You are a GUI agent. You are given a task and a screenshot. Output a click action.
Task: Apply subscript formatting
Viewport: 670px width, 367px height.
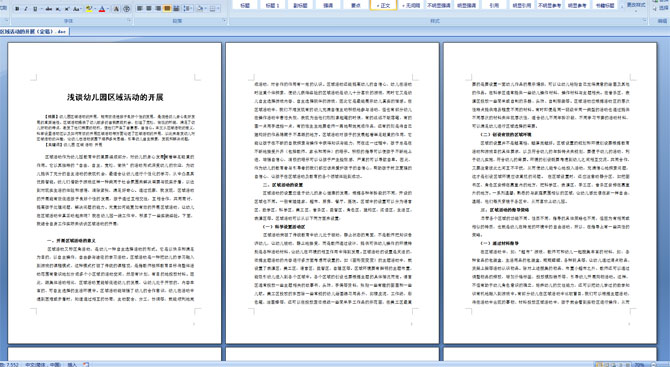click(x=58, y=9)
